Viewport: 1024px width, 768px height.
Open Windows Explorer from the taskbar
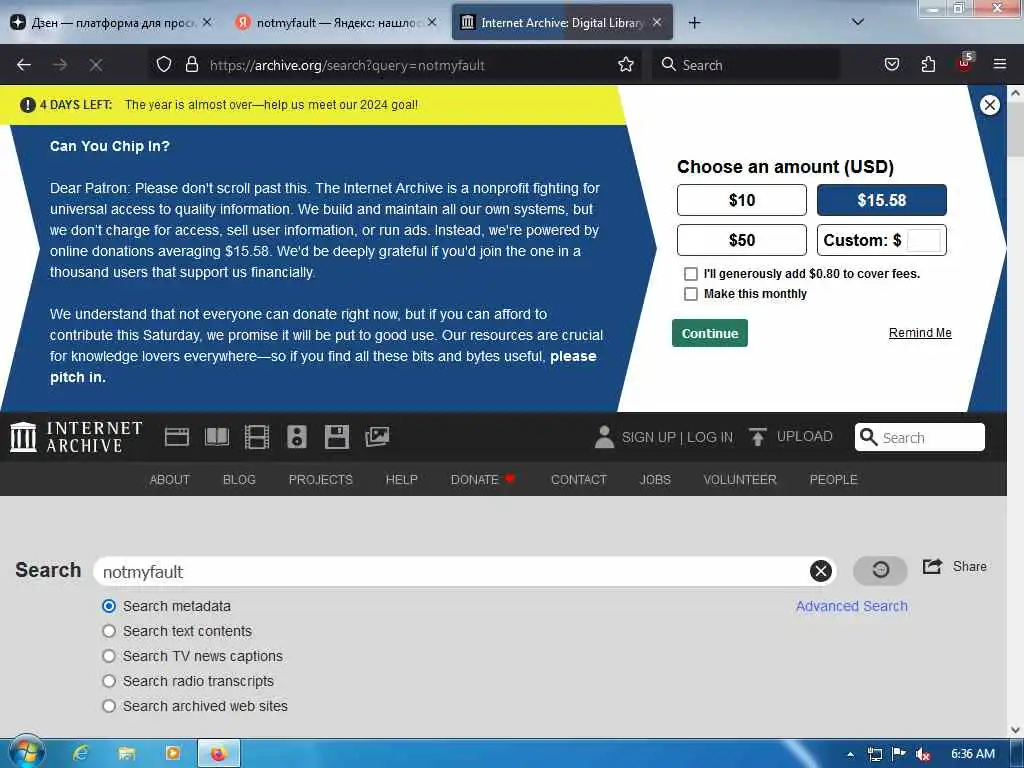tap(126, 754)
